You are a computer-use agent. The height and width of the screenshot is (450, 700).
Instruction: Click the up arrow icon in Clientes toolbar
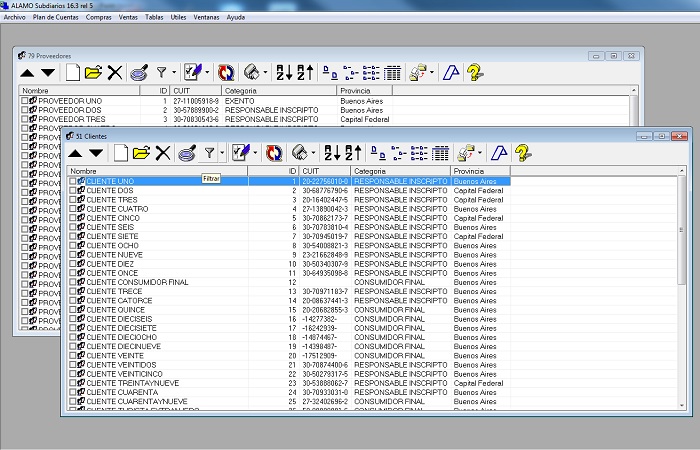(75, 154)
